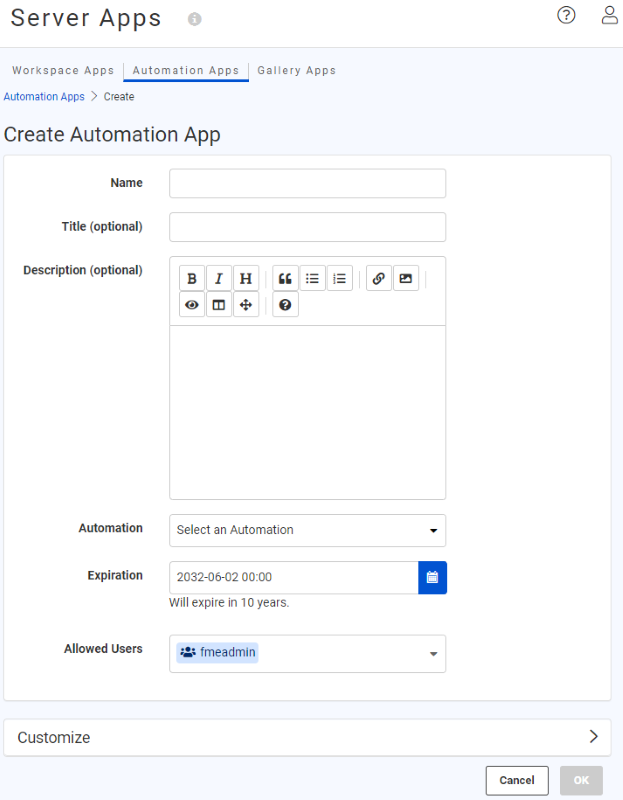Toggle side-by-side editor view
623x800 pixels.
pyautogui.click(x=219, y=305)
